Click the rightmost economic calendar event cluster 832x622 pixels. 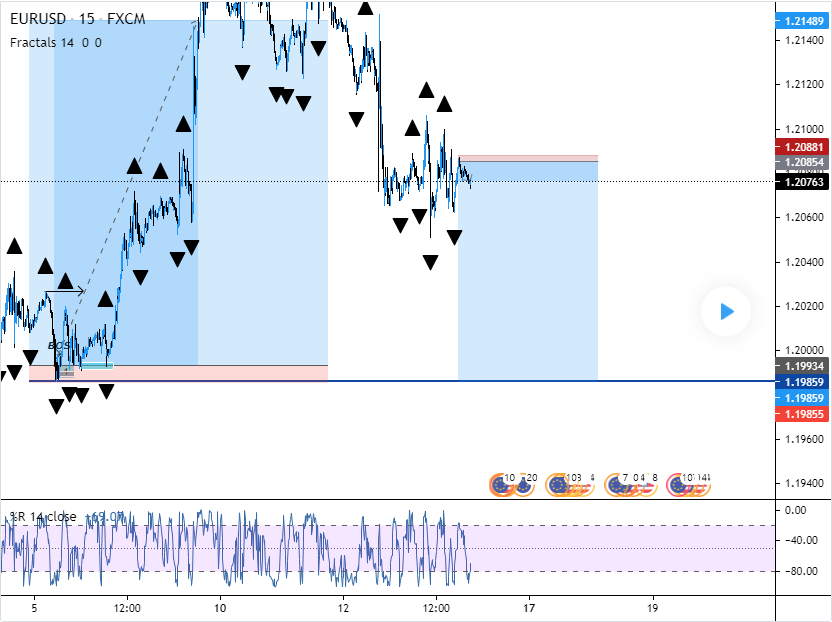(689, 485)
